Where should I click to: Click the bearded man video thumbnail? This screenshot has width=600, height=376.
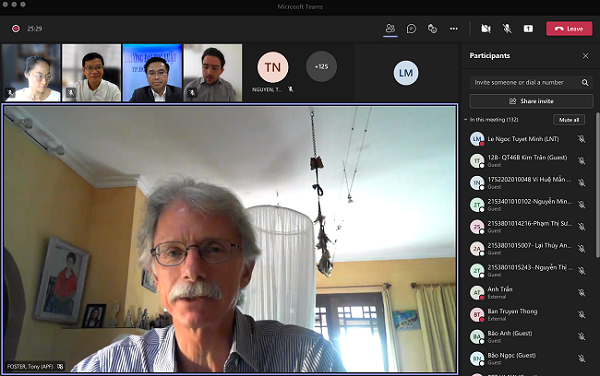click(213, 73)
